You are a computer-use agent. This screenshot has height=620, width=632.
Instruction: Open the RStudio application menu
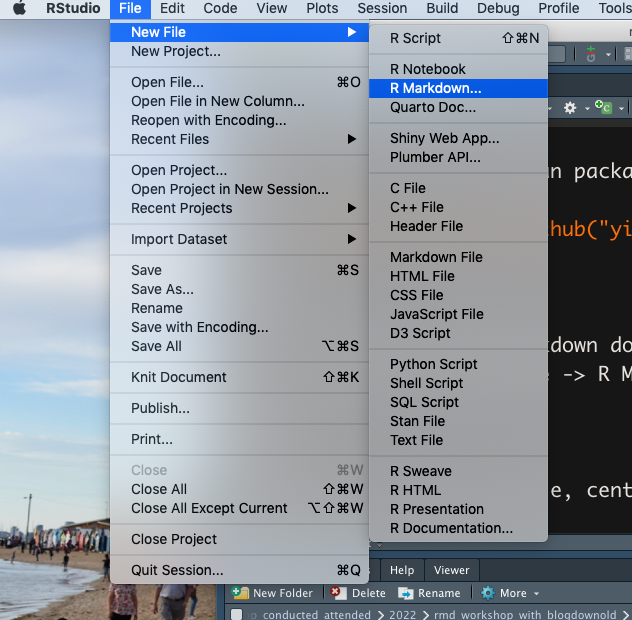click(x=73, y=8)
